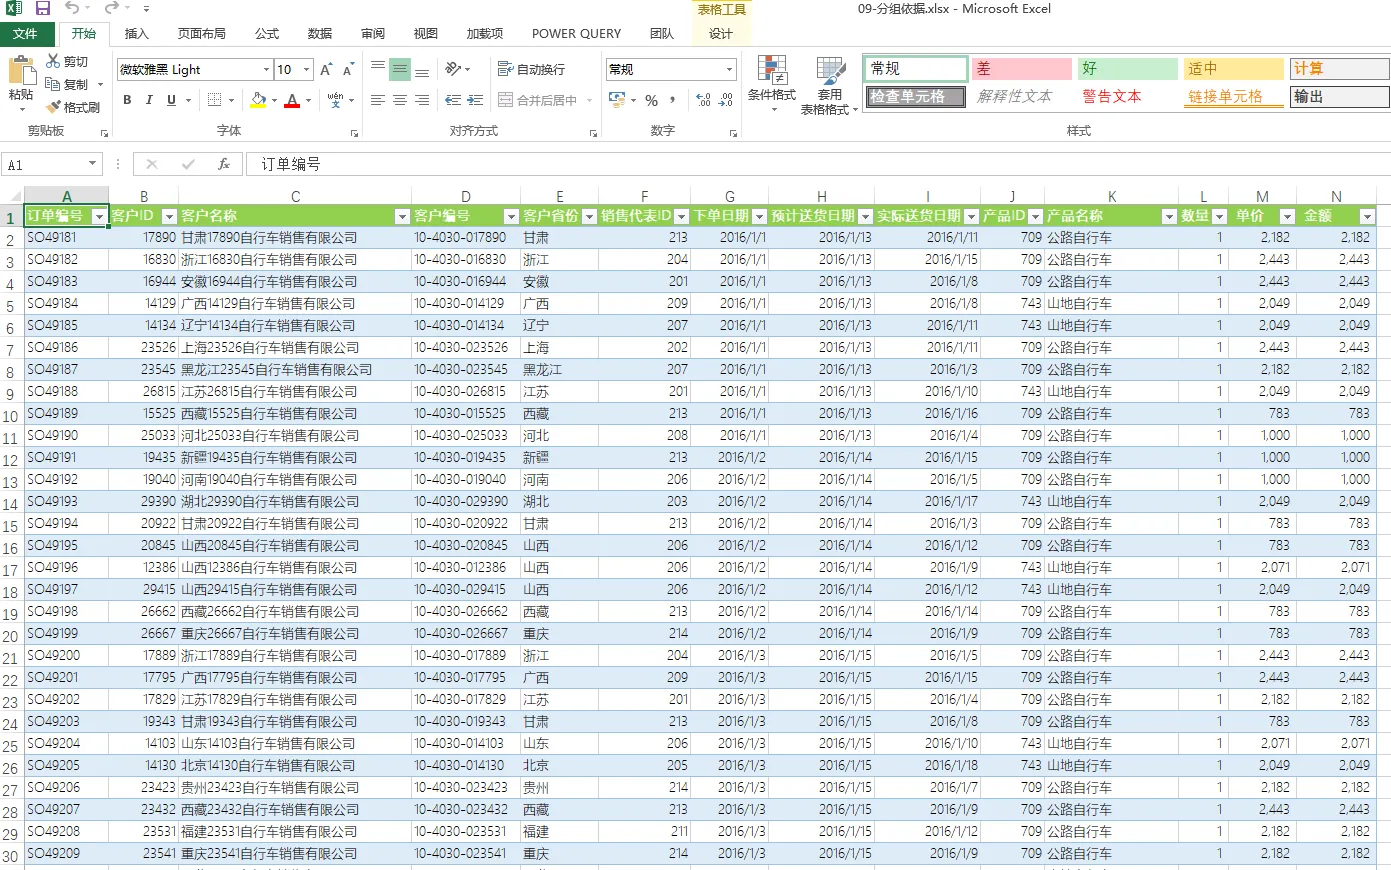Click the Increase Decimal icon
Viewport: 1391px width, 870px height.
click(703, 100)
